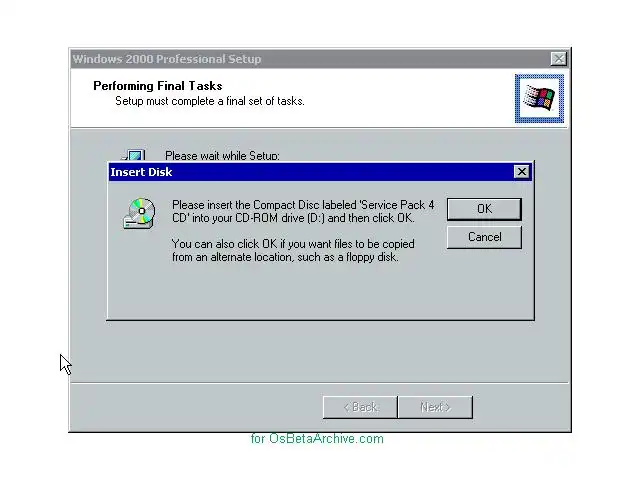The height and width of the screenshot is (480, 640).
Task: Click the 'Performing Final Tasks' heading
Action: 158,86
